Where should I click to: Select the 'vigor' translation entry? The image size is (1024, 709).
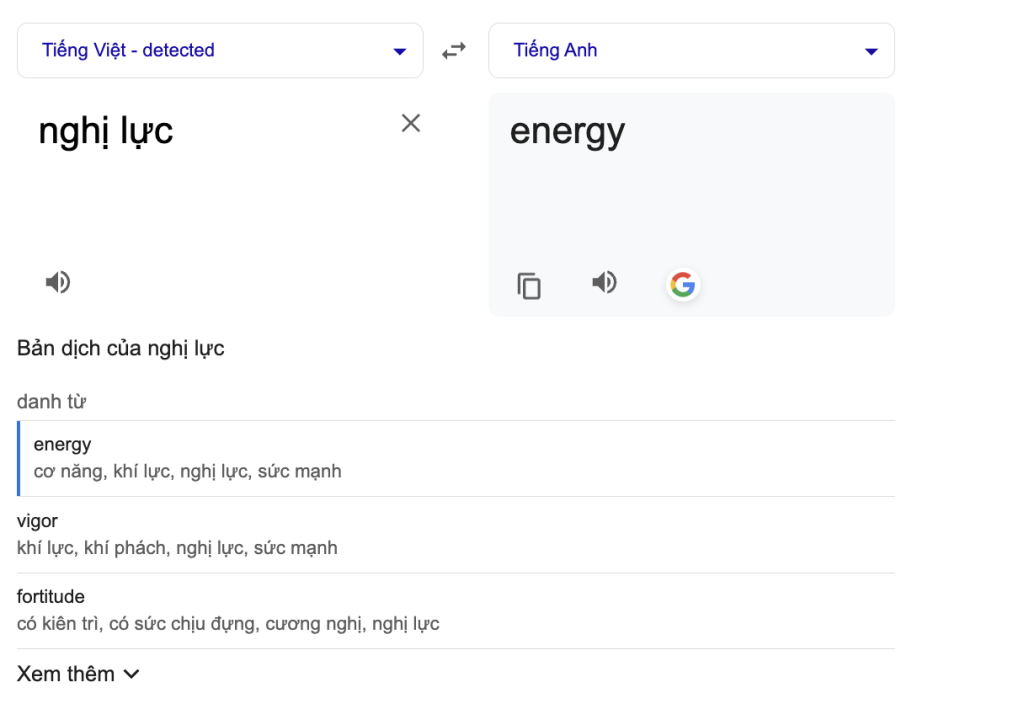point(37,521)
